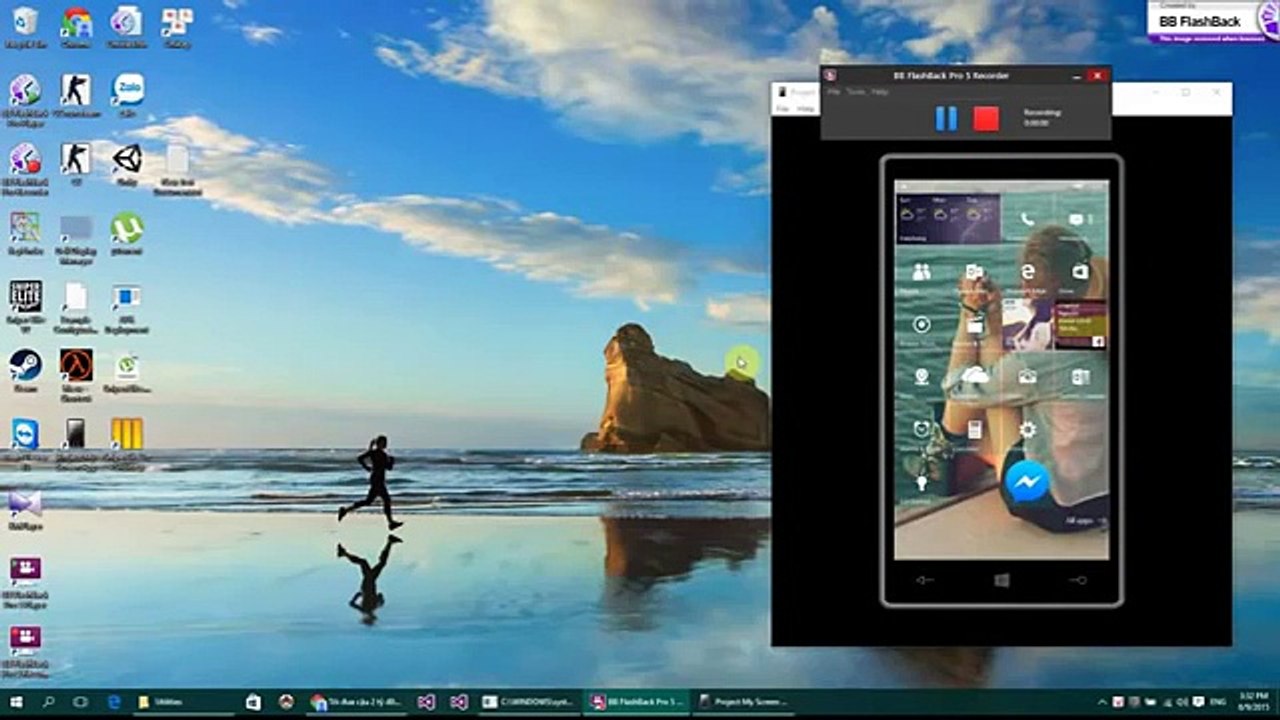Image resolution: width=1280 pixels, height=720 pixels.
Task: Click the ENG language indicator in tray
Action: pyautogui.click(x=1218, y=702)
